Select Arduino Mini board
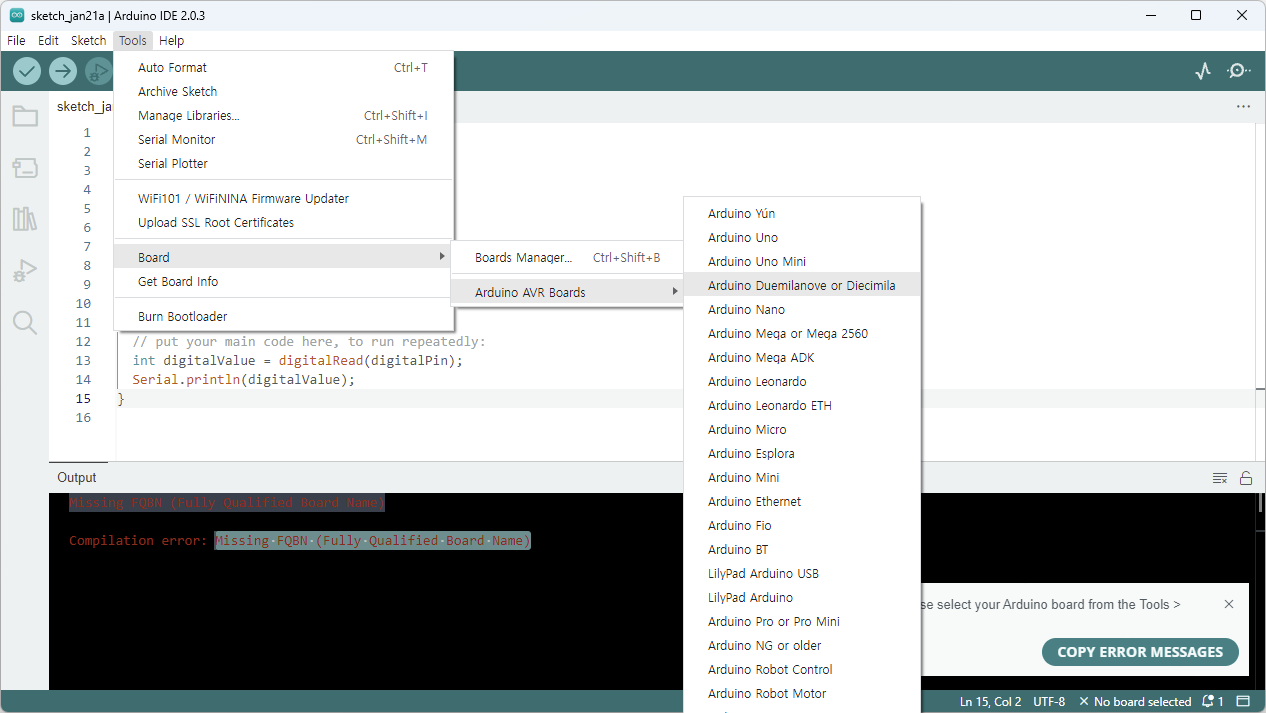1266x713 pixels. coord(802,478)
